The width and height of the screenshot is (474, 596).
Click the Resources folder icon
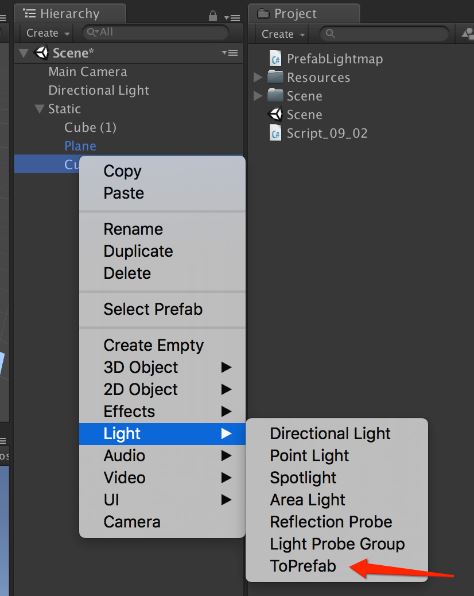[275, 77]
